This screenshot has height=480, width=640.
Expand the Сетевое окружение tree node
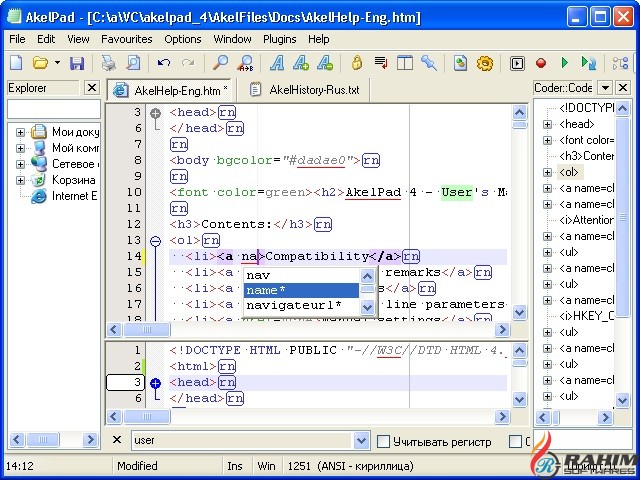click(x=20, y=164)
